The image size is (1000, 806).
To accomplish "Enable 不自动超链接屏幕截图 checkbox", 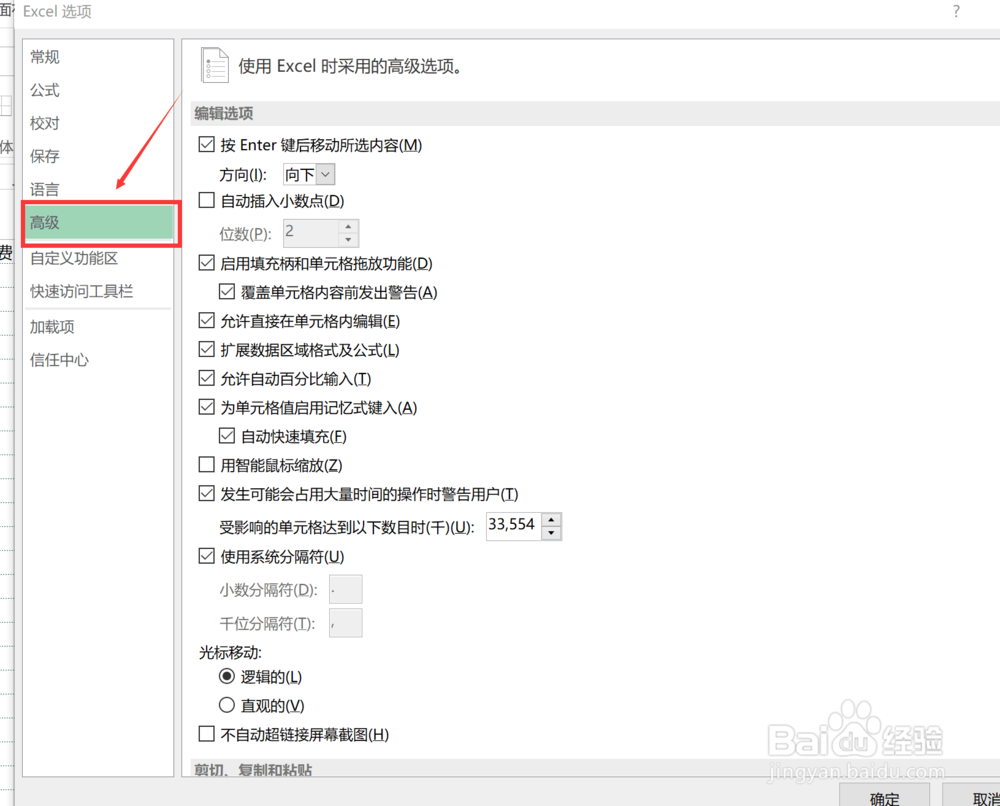I will point(207,734).
